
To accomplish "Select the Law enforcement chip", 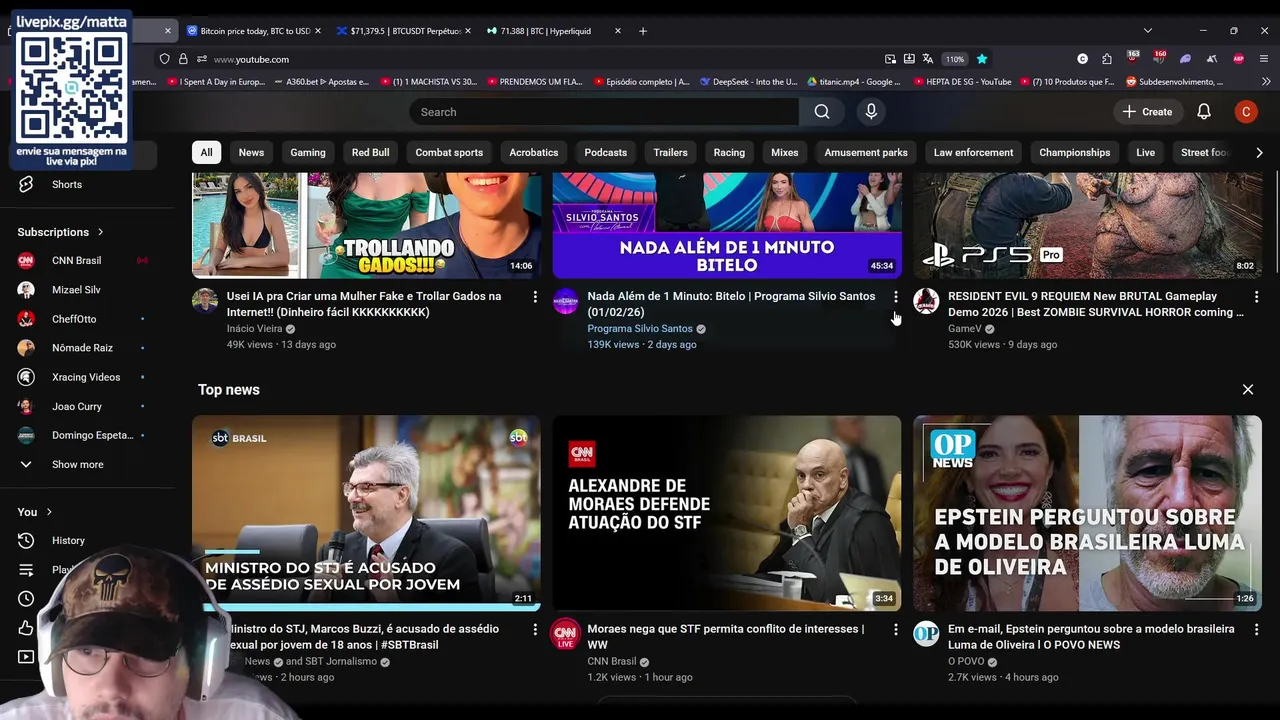I will click(973, 153).
